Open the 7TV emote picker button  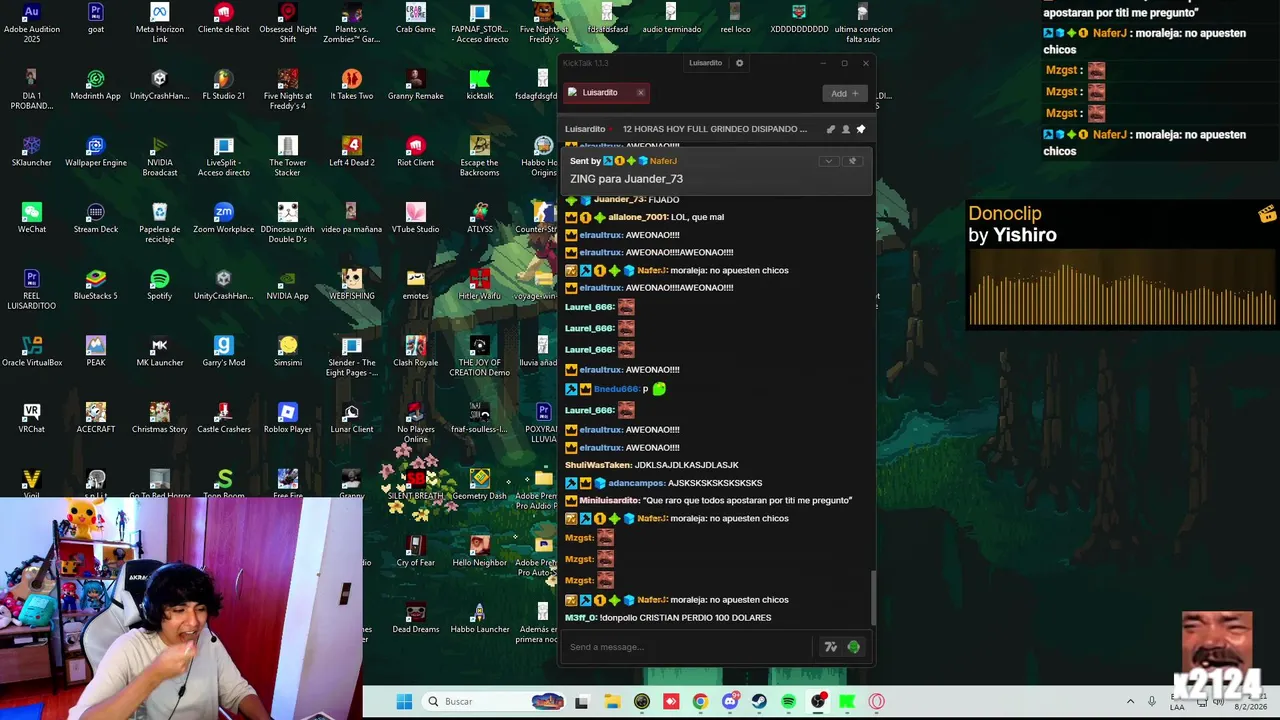point(830,647)
